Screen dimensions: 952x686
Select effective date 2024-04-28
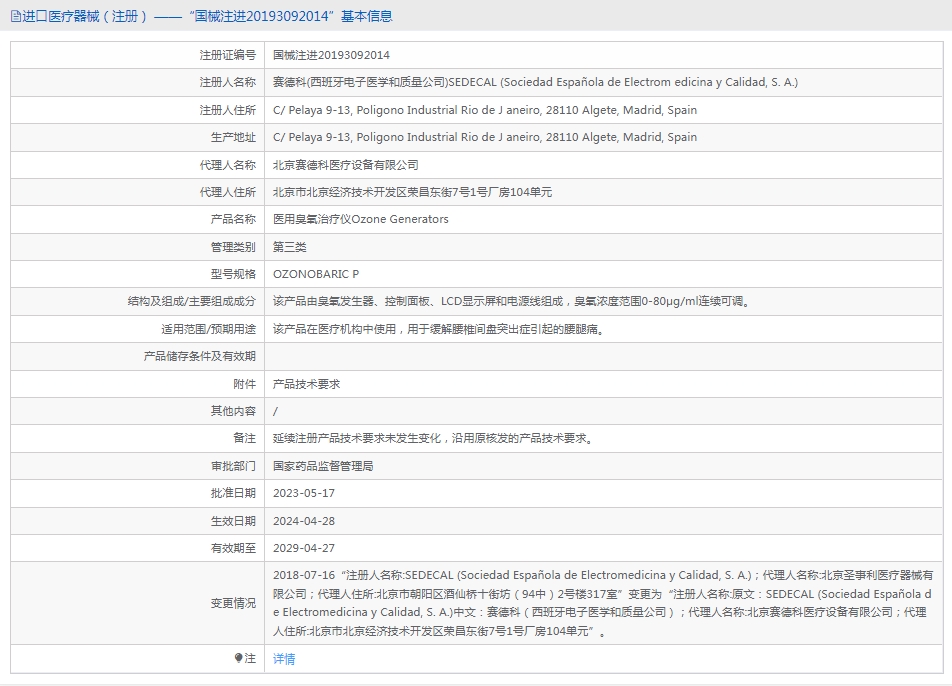304,521
